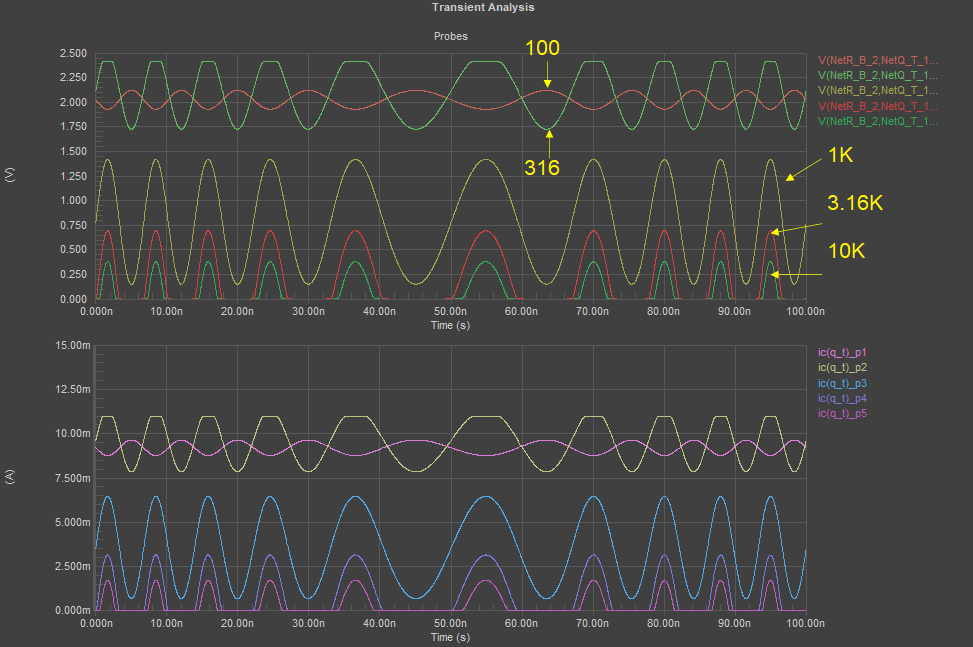
Task: Select the (A) y-axis unit label
Action: point(11,478)
